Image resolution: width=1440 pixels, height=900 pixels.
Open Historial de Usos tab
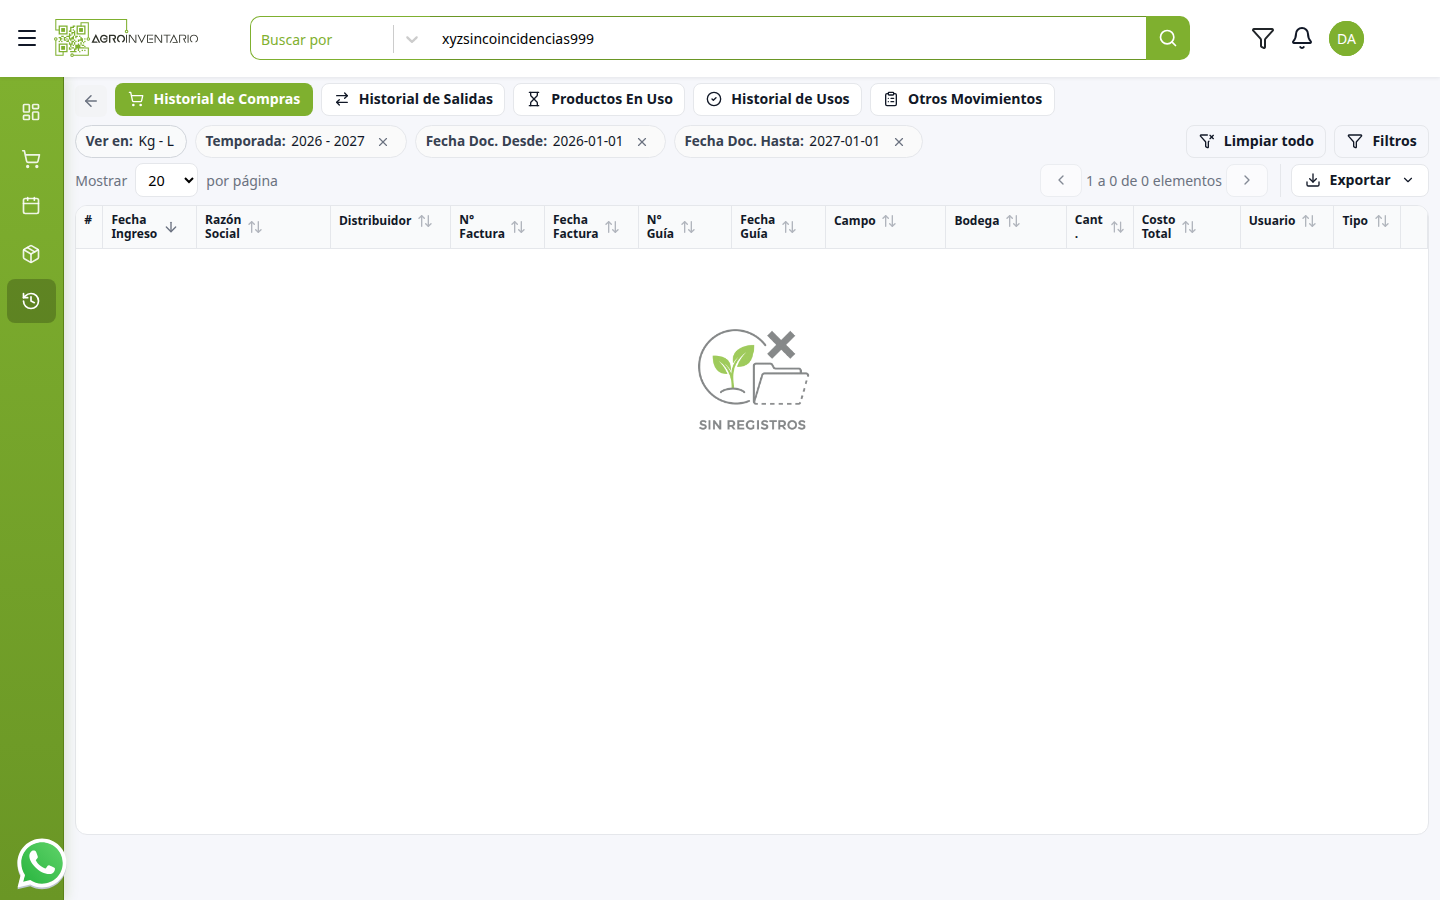click(777, 99)
